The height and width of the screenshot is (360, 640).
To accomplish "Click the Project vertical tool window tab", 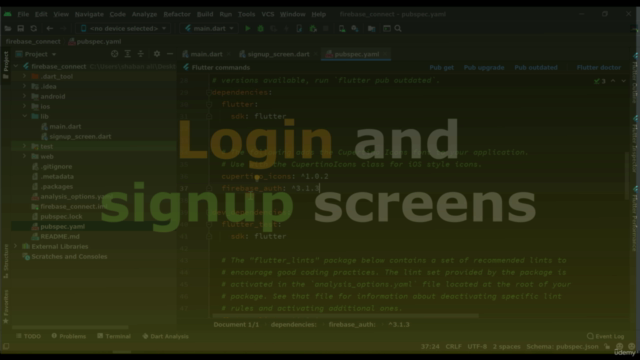I will click(x=6, y=65).
